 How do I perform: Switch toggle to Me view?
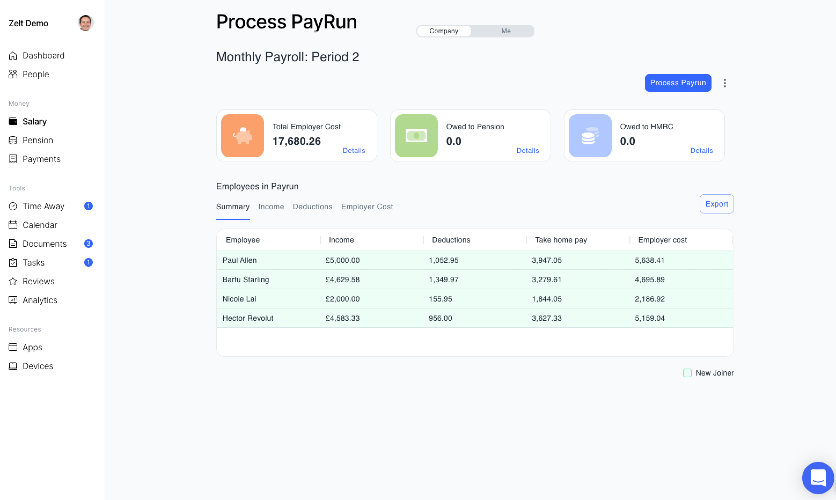point(505,31)
